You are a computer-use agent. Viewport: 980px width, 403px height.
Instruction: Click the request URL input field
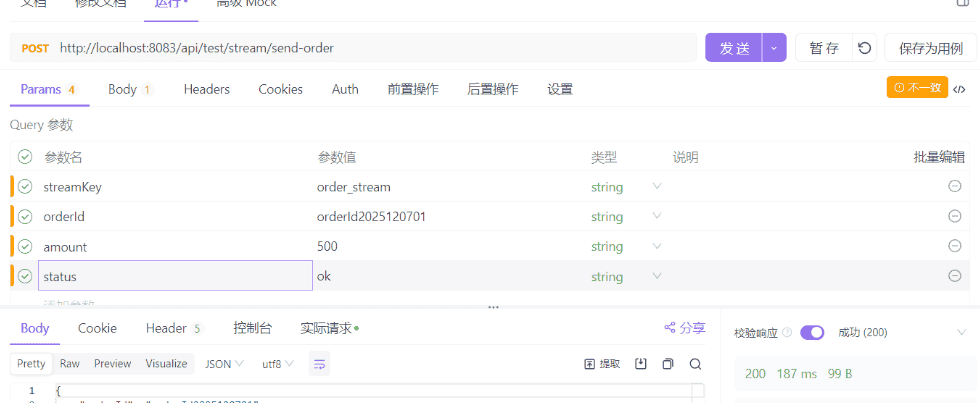pyautogui.click(x=353, y=48)
